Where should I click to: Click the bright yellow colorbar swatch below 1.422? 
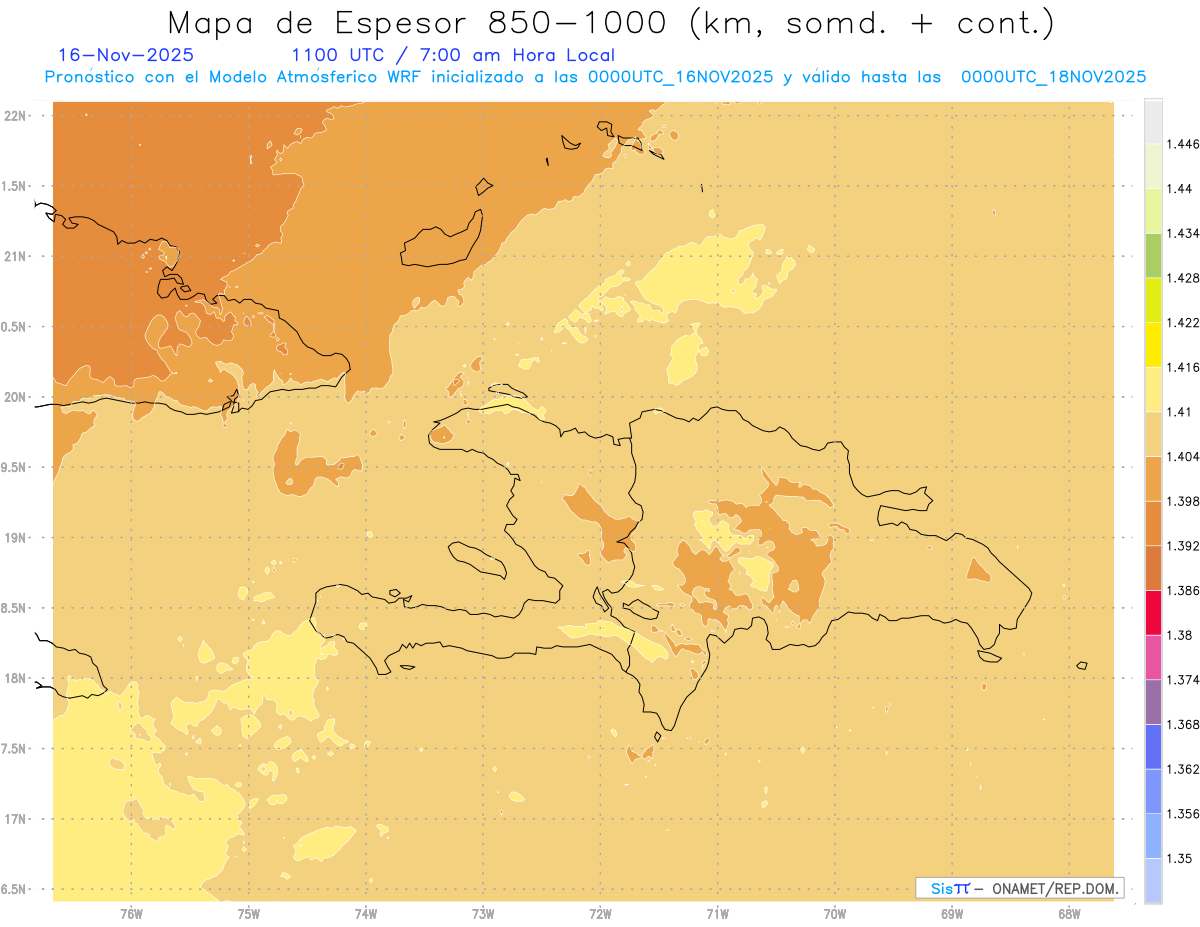[x=1153, y=344]
